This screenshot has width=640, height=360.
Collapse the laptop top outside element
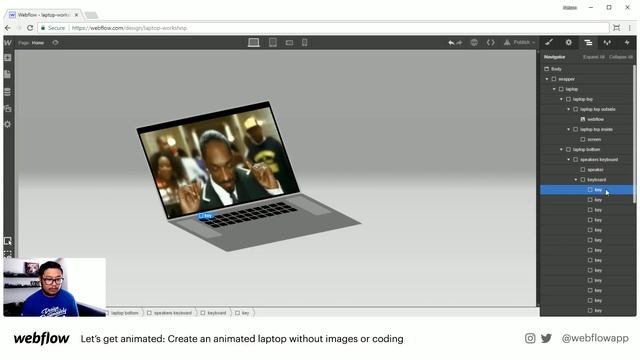click(569, 109)
